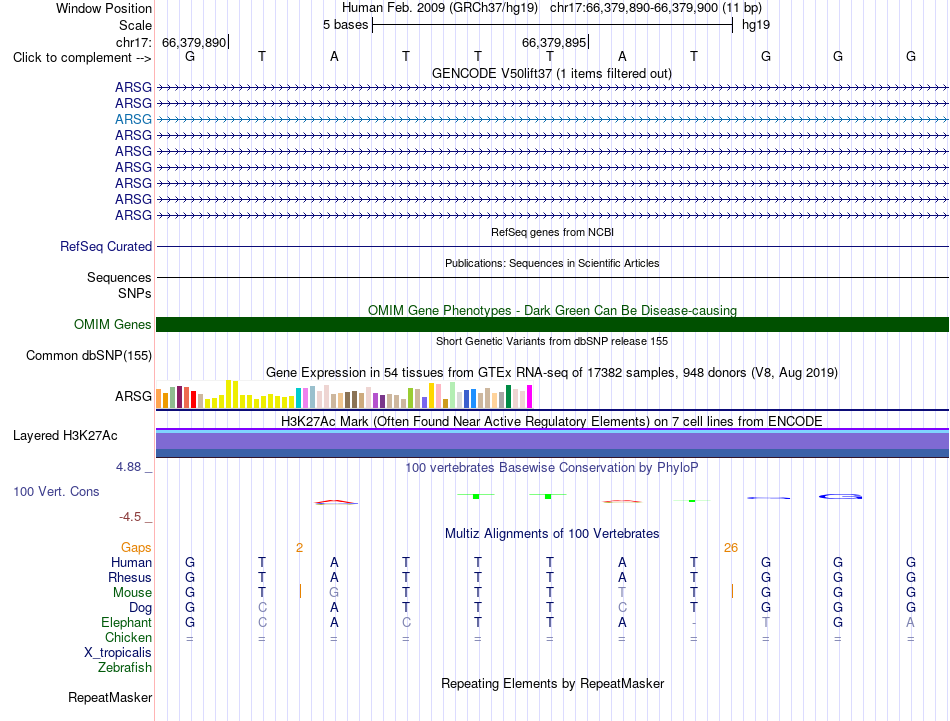Select the Mouse alignment row label

pyautogui.click(x=132, y=593)
